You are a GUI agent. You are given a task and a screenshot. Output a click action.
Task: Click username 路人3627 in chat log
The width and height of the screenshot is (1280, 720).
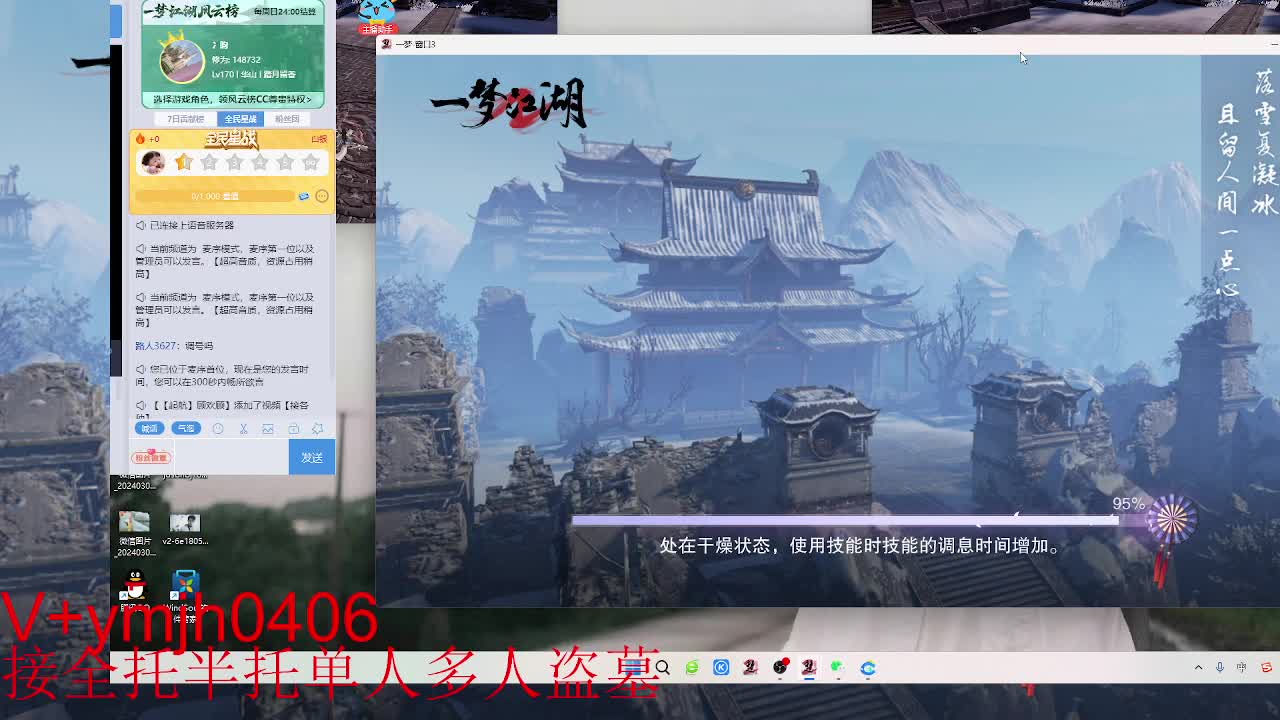click(x=157, y=346)
